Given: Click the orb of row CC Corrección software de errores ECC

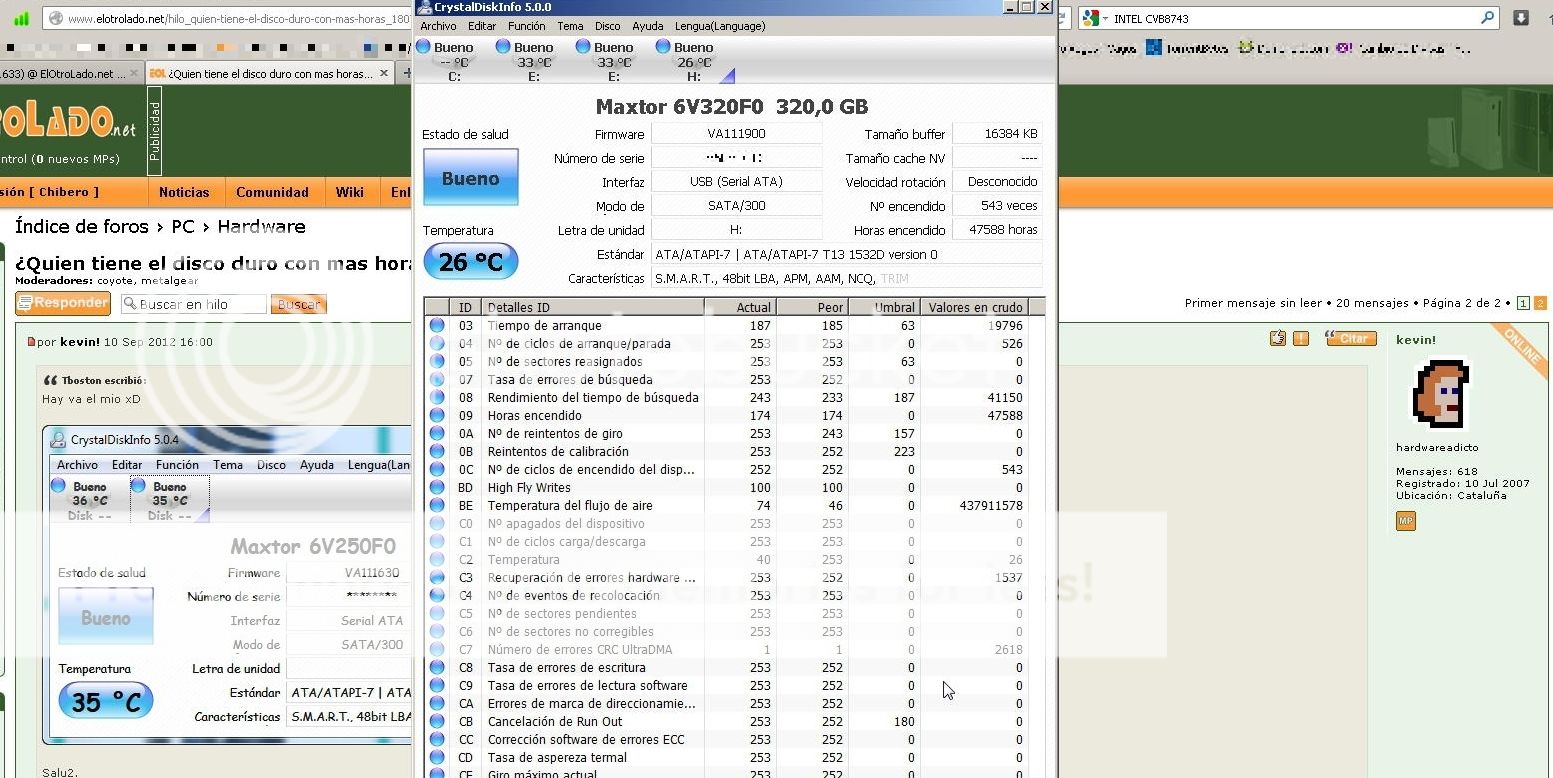Looking at the screenshot, I should tap(437, 740).
